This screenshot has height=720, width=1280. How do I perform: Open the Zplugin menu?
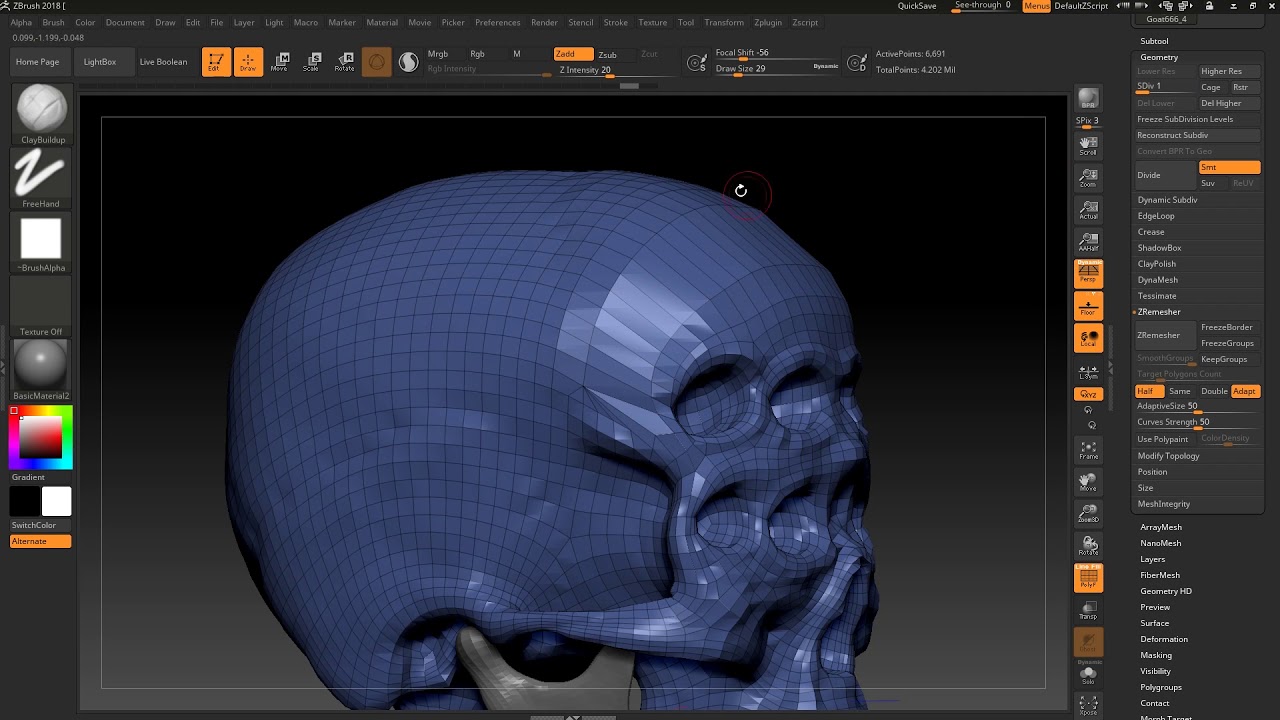point(768,22)
